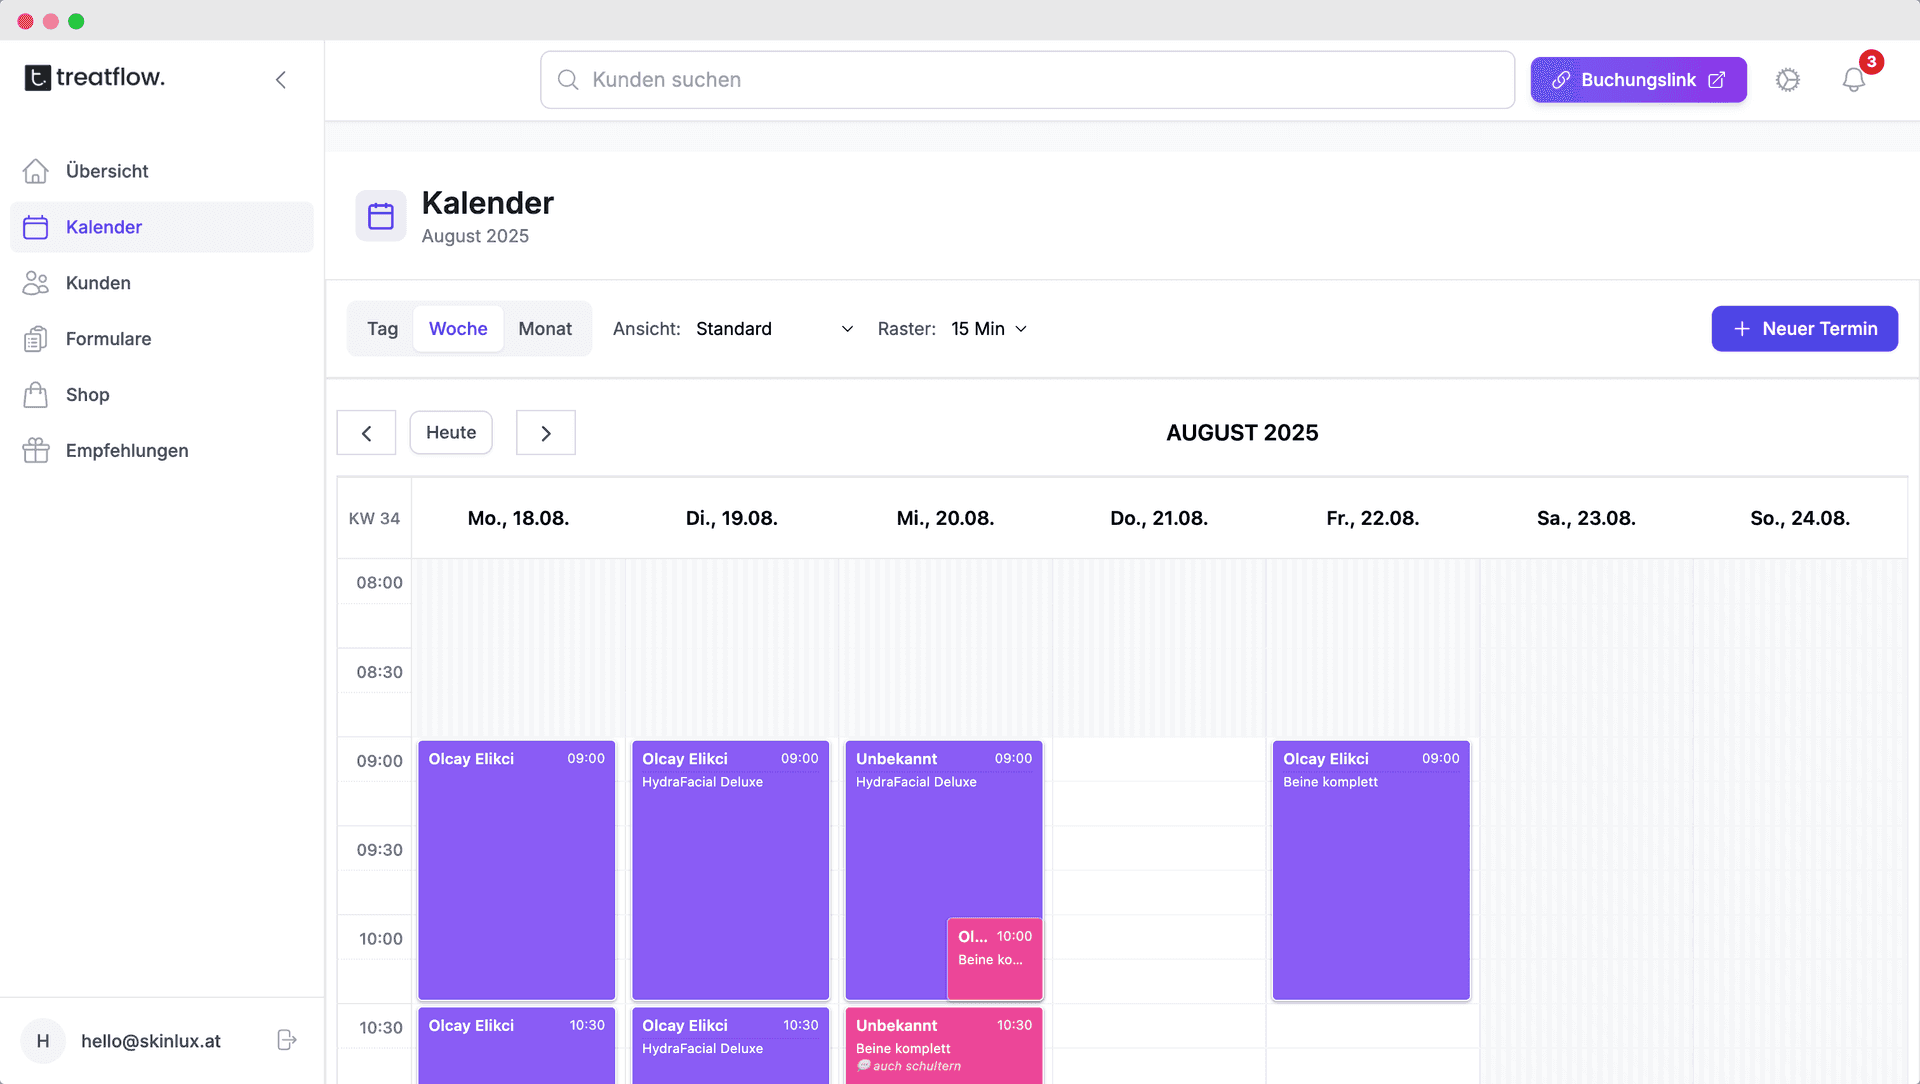
Task: Open the Raster 15 Min dropdown
Action: (988, 329)
